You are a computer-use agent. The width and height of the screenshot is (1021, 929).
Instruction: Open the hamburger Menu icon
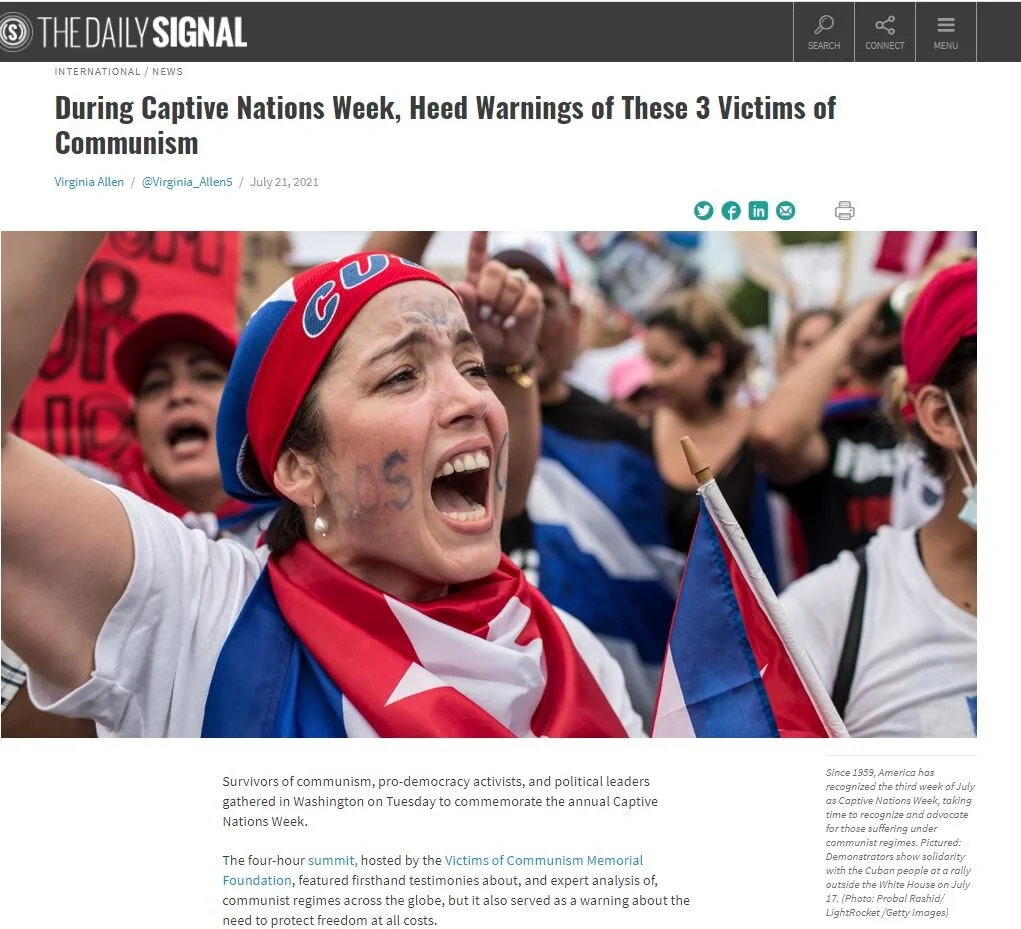pyautogui.click(x=945, y=32)
